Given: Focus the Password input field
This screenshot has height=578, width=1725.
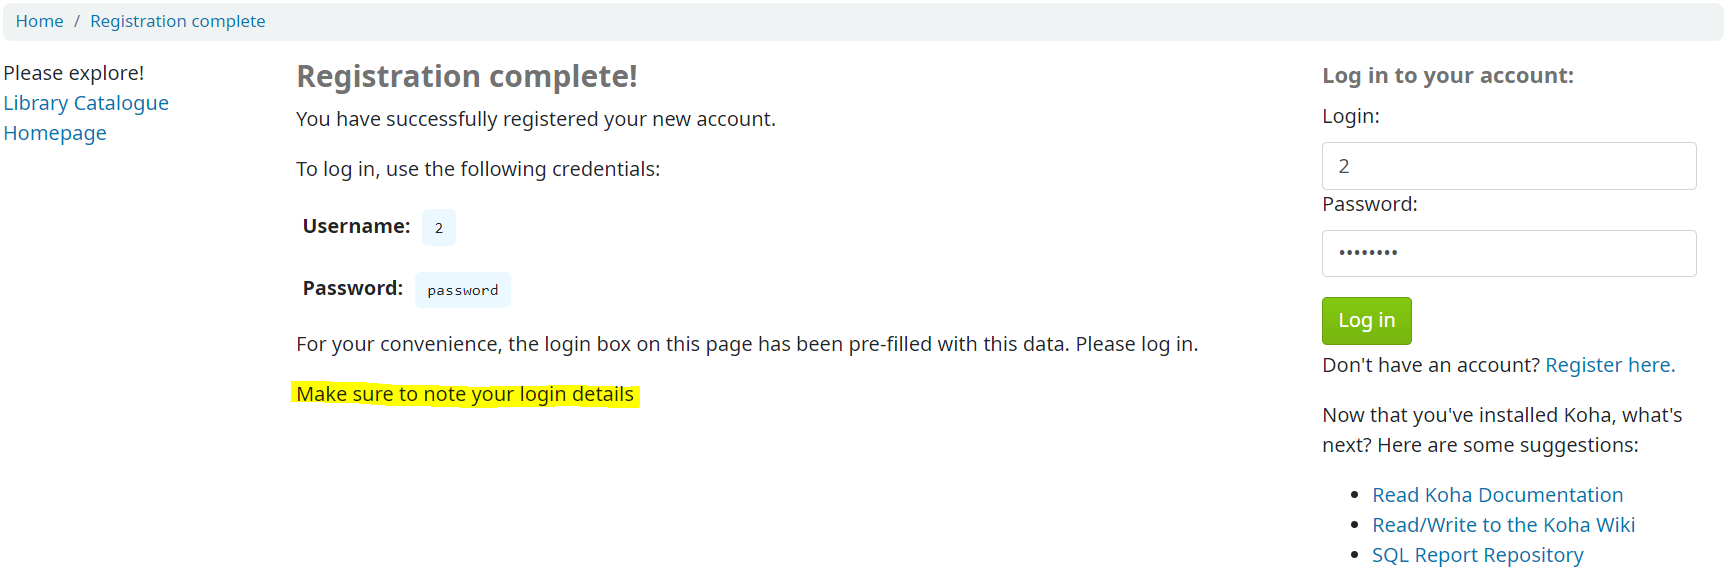Looking at the screenshot, I should [1509, 253].
